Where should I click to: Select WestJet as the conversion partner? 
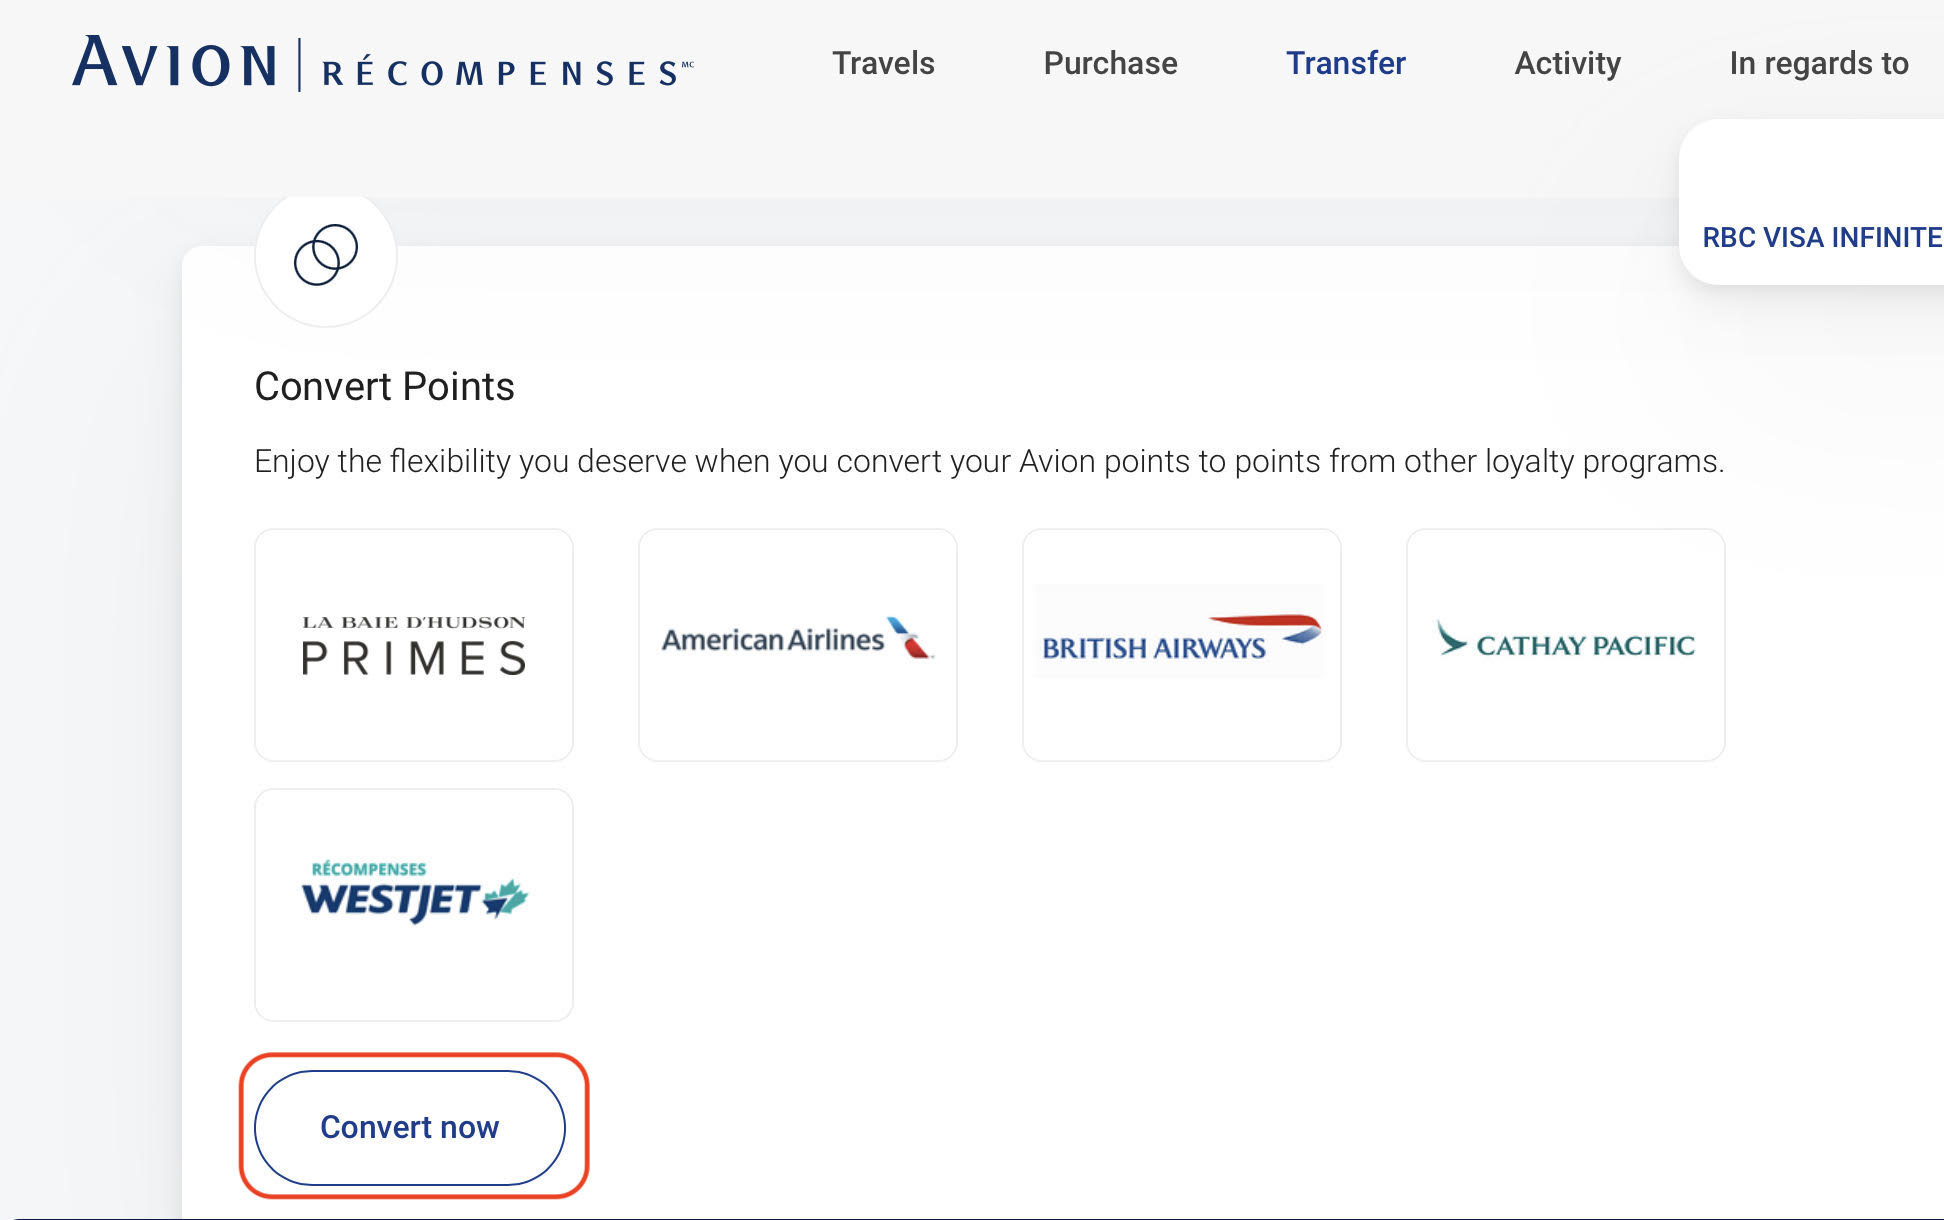[x=413, y=903]
